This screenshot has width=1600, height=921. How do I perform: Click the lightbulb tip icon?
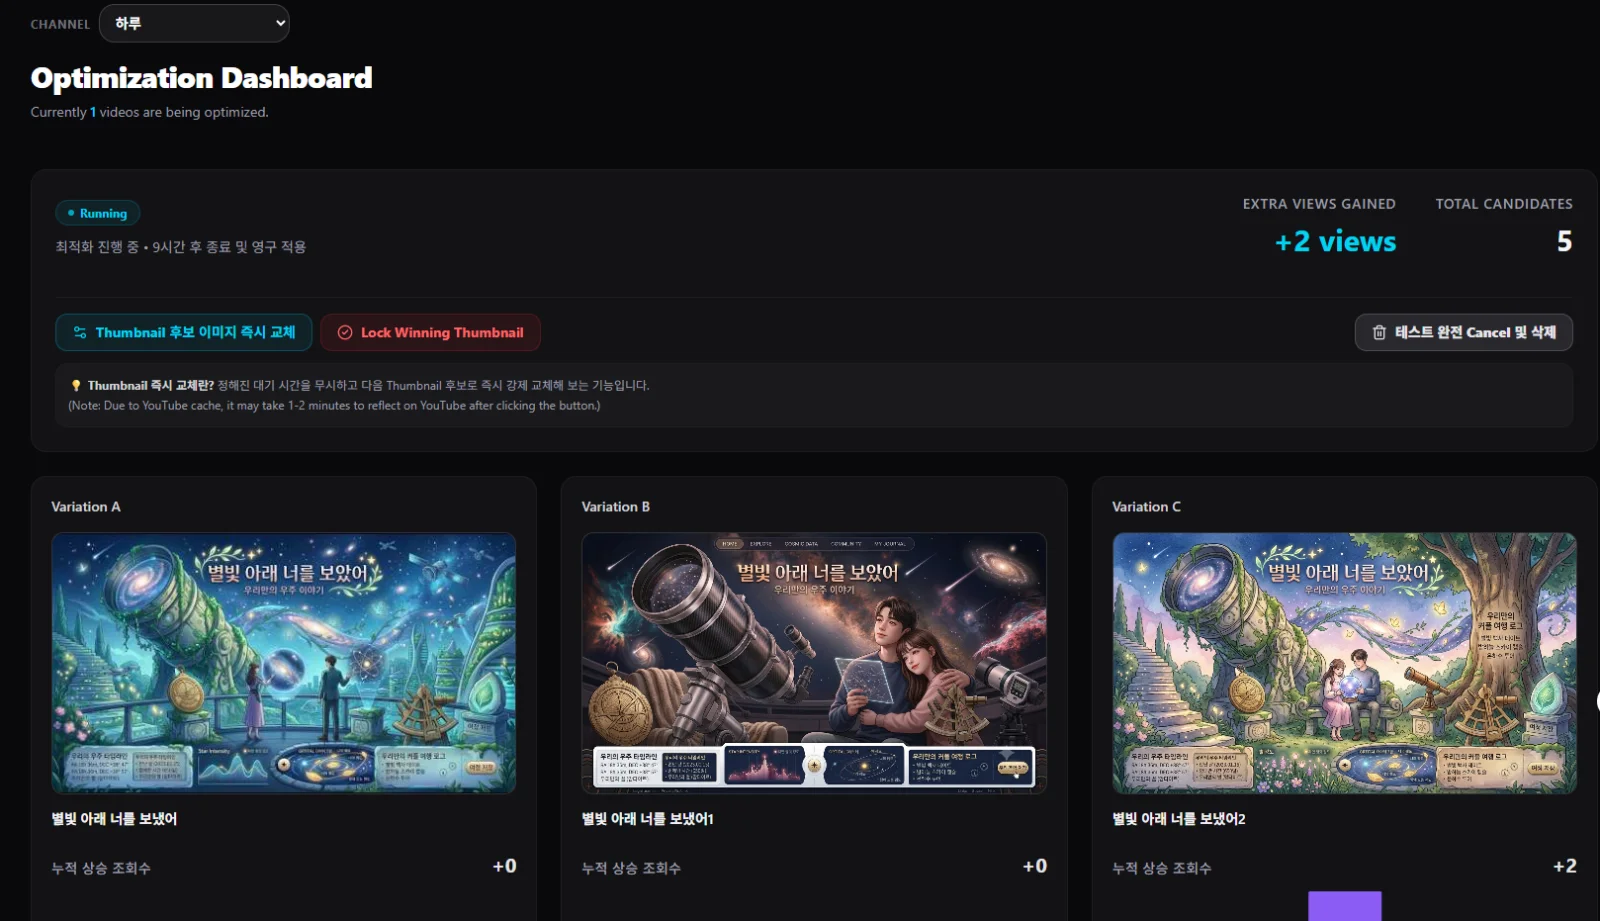pos(76,386)
